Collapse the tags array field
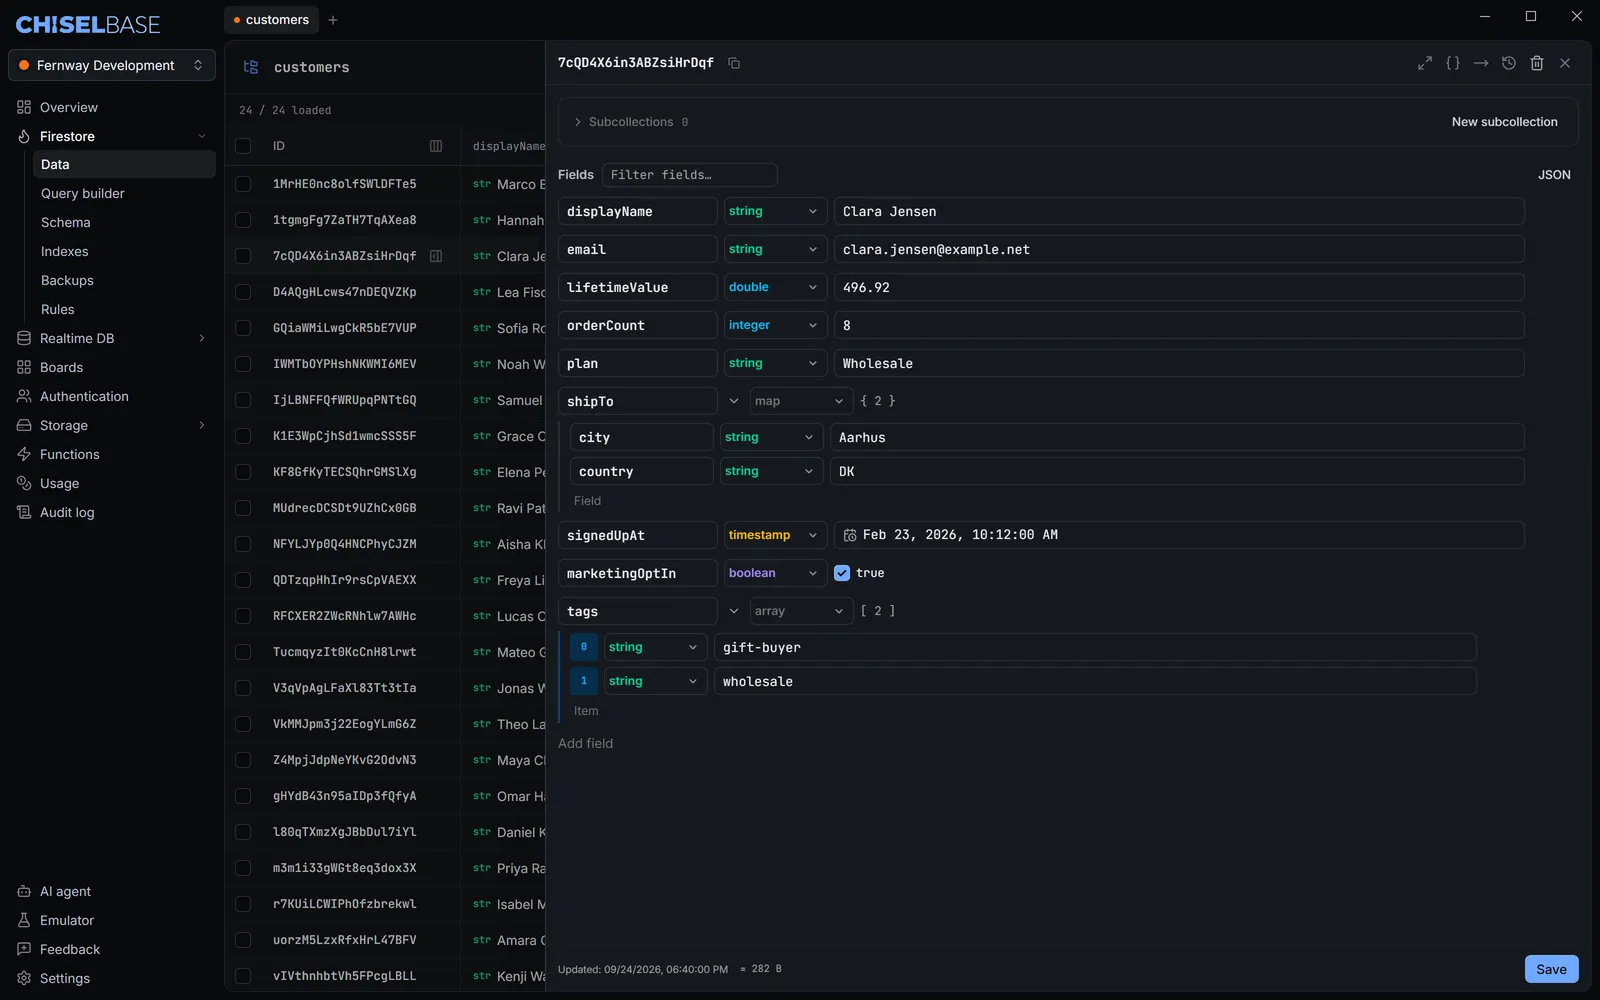The height and width of the screenshot is (1000, 1600). click(734, 611)
